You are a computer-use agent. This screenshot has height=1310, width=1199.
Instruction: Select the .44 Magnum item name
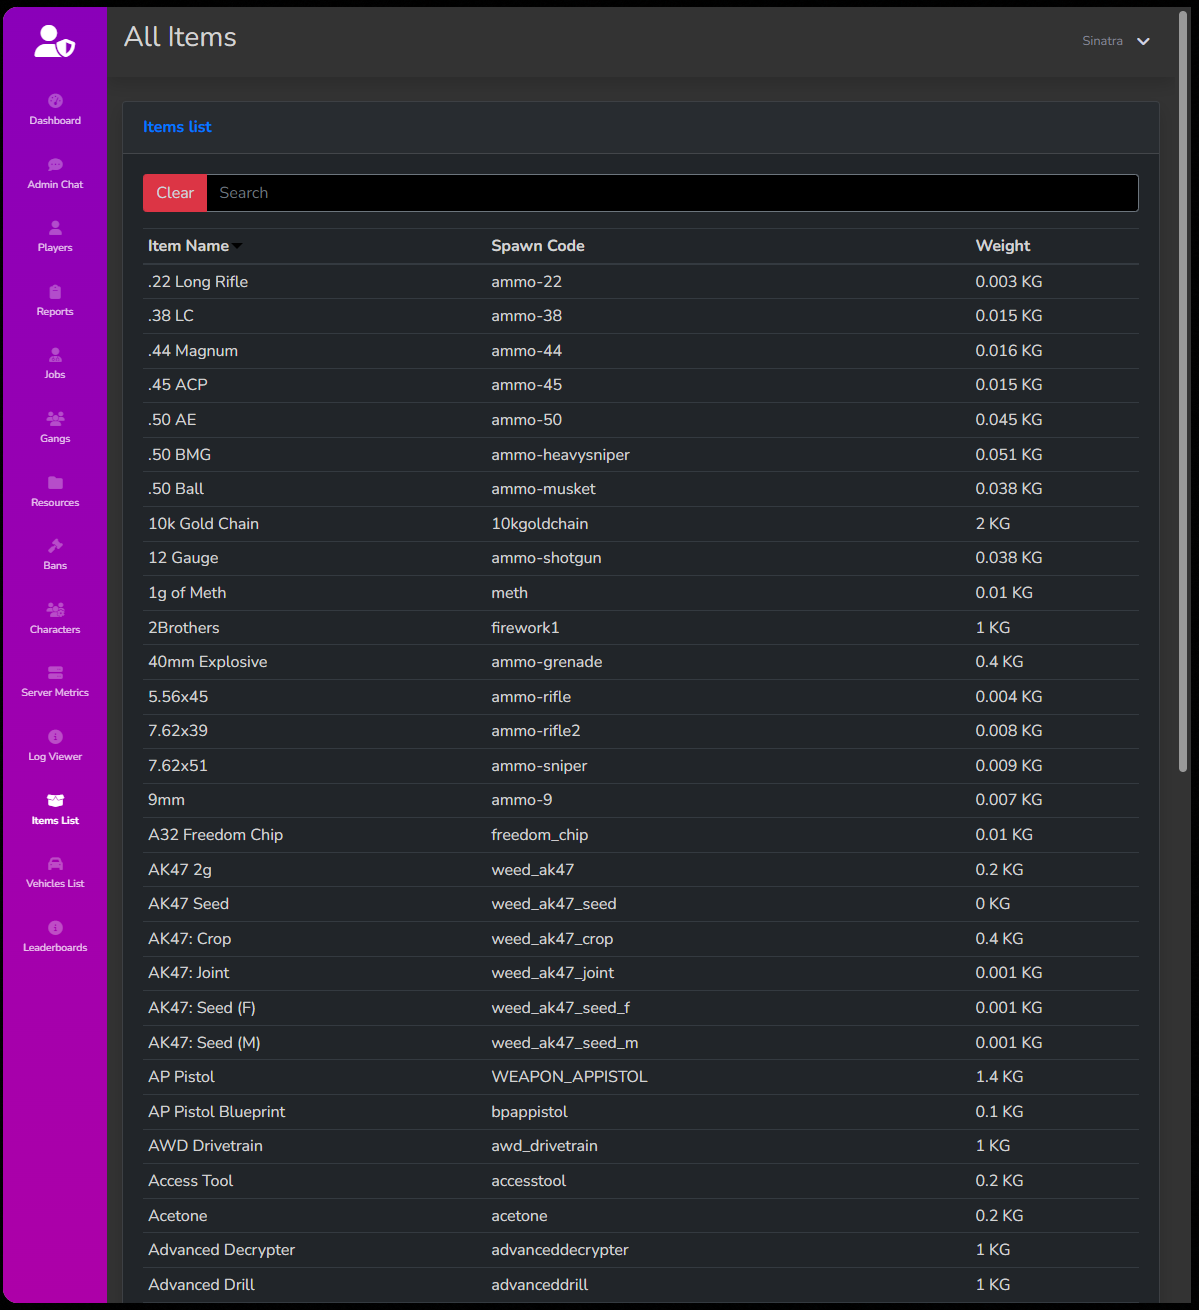pyautogui.click(x=193, y=351)
